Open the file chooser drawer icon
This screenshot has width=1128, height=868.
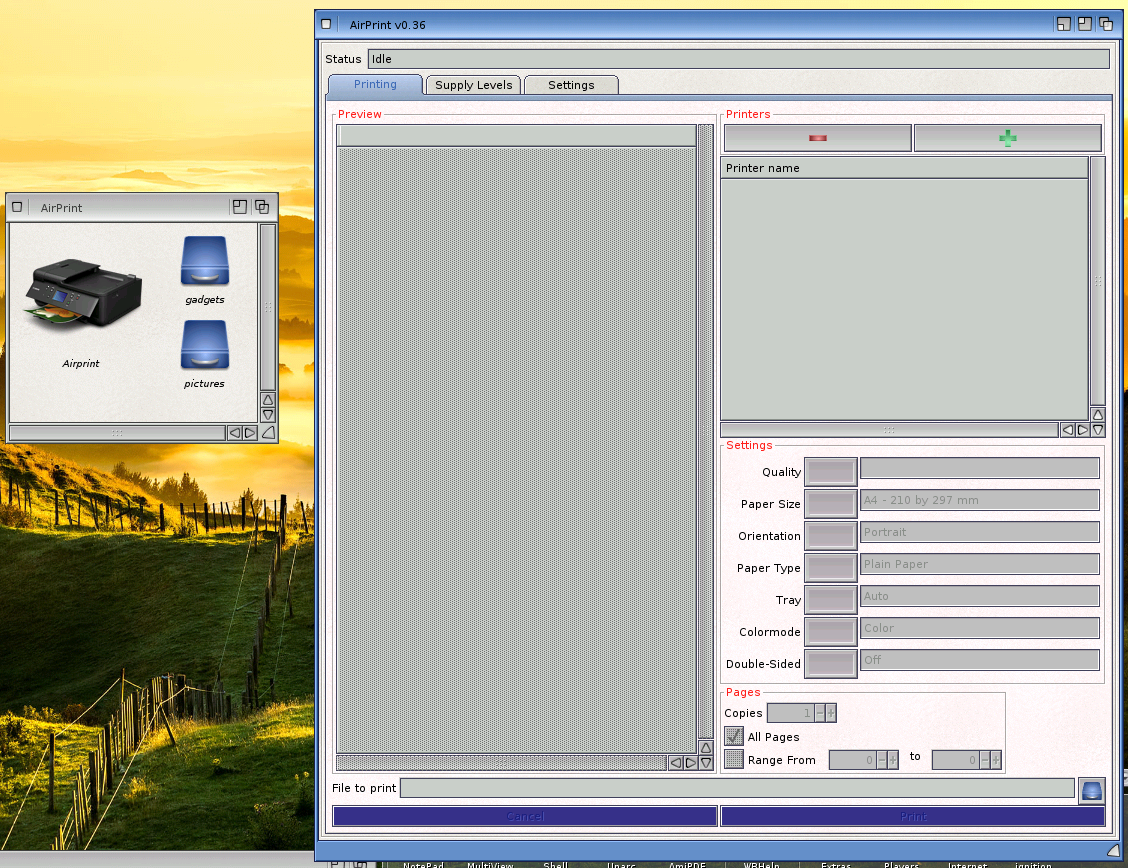click(1091, 790)
